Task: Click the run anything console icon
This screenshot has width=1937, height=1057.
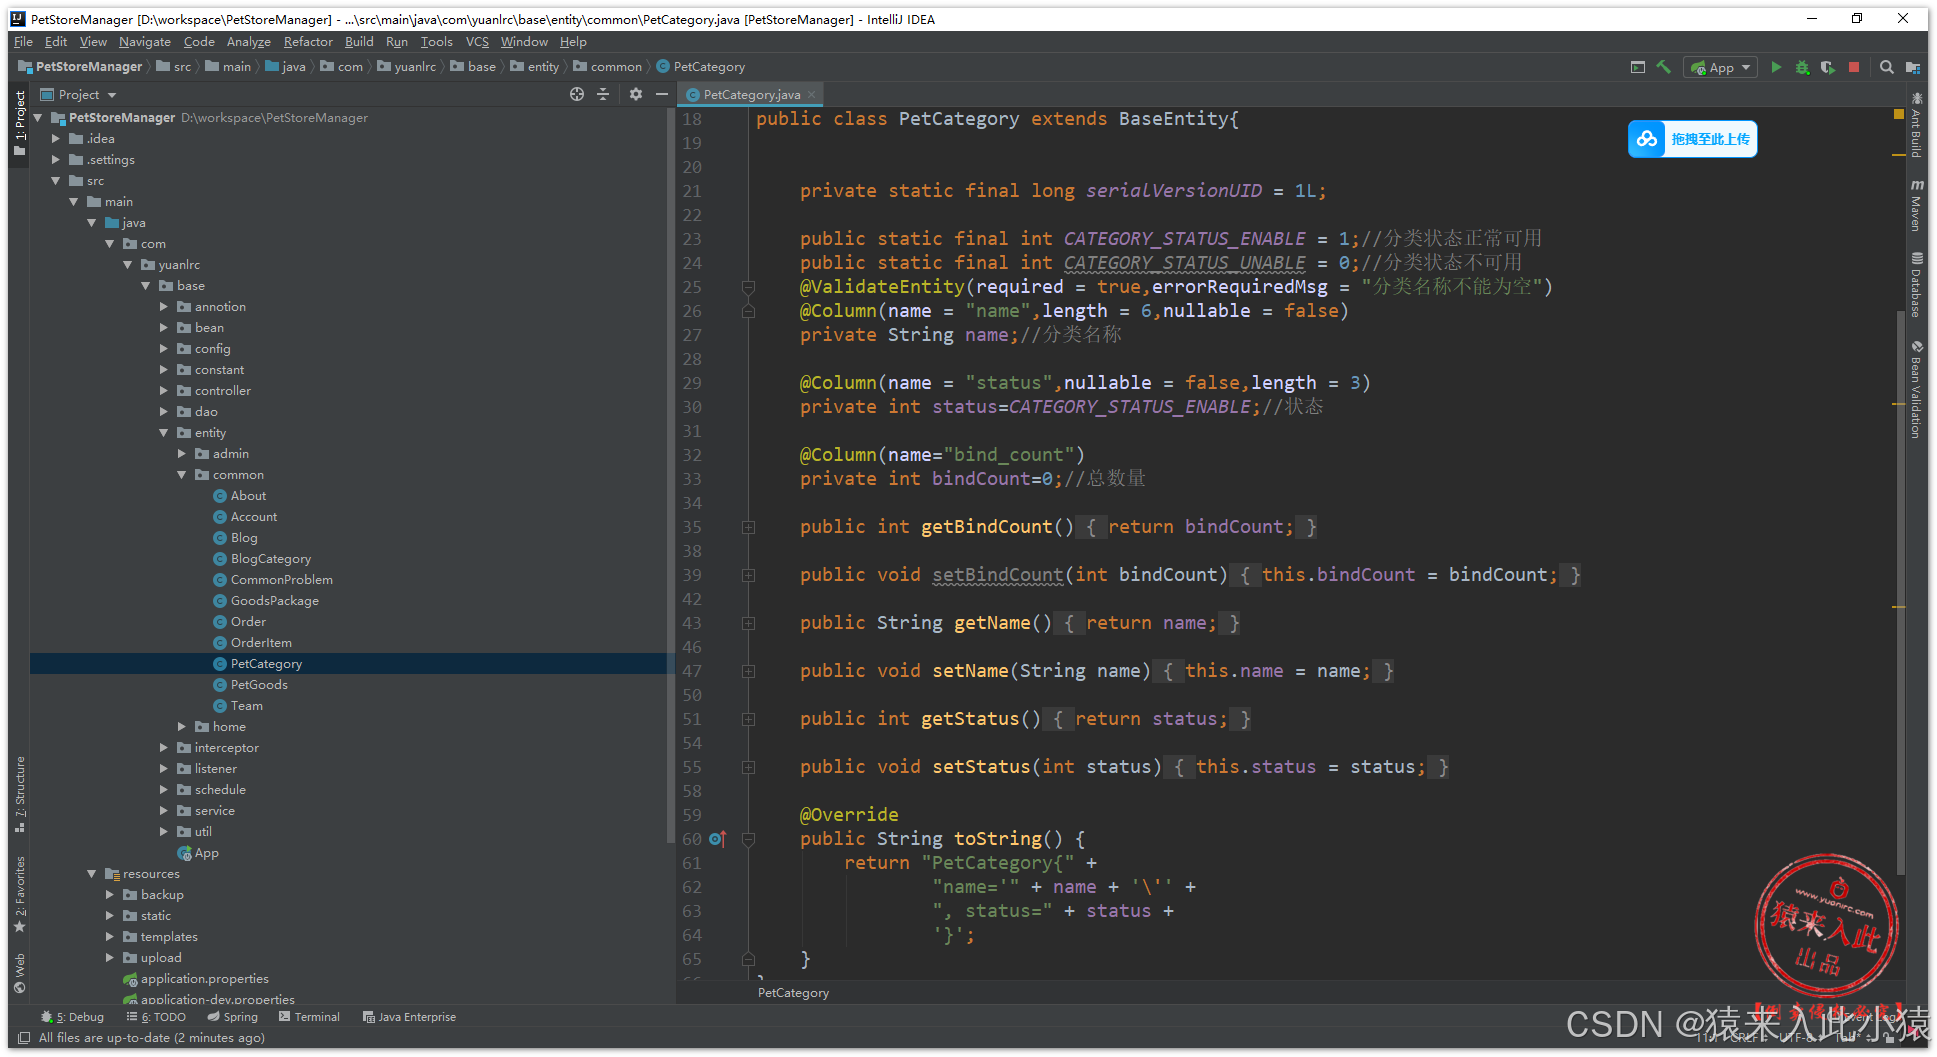Action: (1638, 67)
